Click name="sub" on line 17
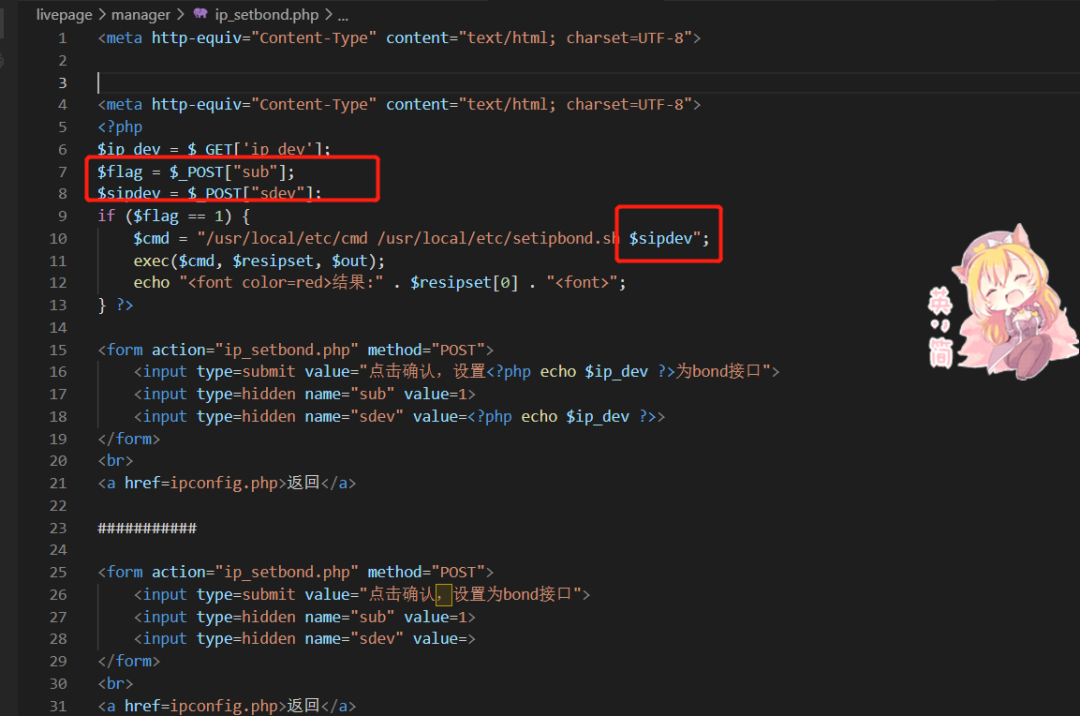 (x=350, y=394)
